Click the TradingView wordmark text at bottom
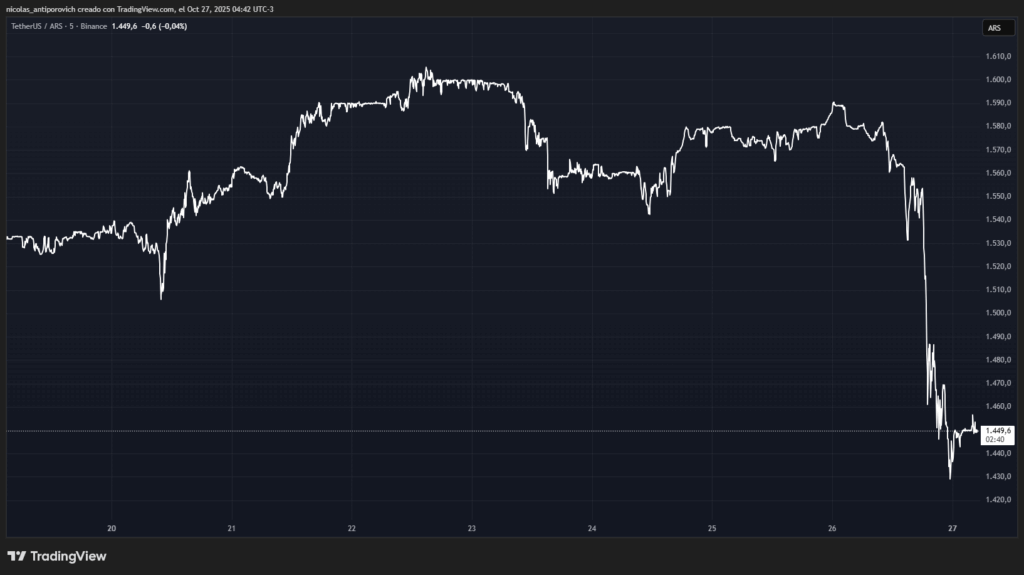The width and height of the screenshot is (1024, 575). (x=68, y=556)
